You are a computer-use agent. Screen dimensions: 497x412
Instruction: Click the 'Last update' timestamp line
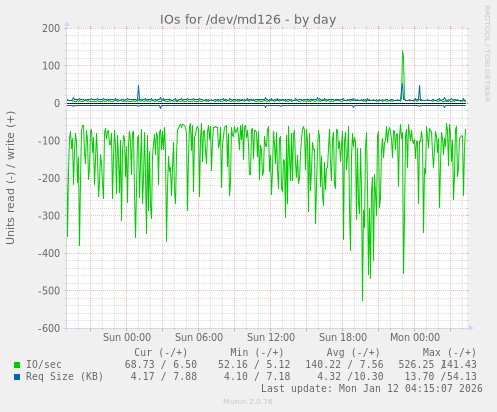(x=372, y=389)
